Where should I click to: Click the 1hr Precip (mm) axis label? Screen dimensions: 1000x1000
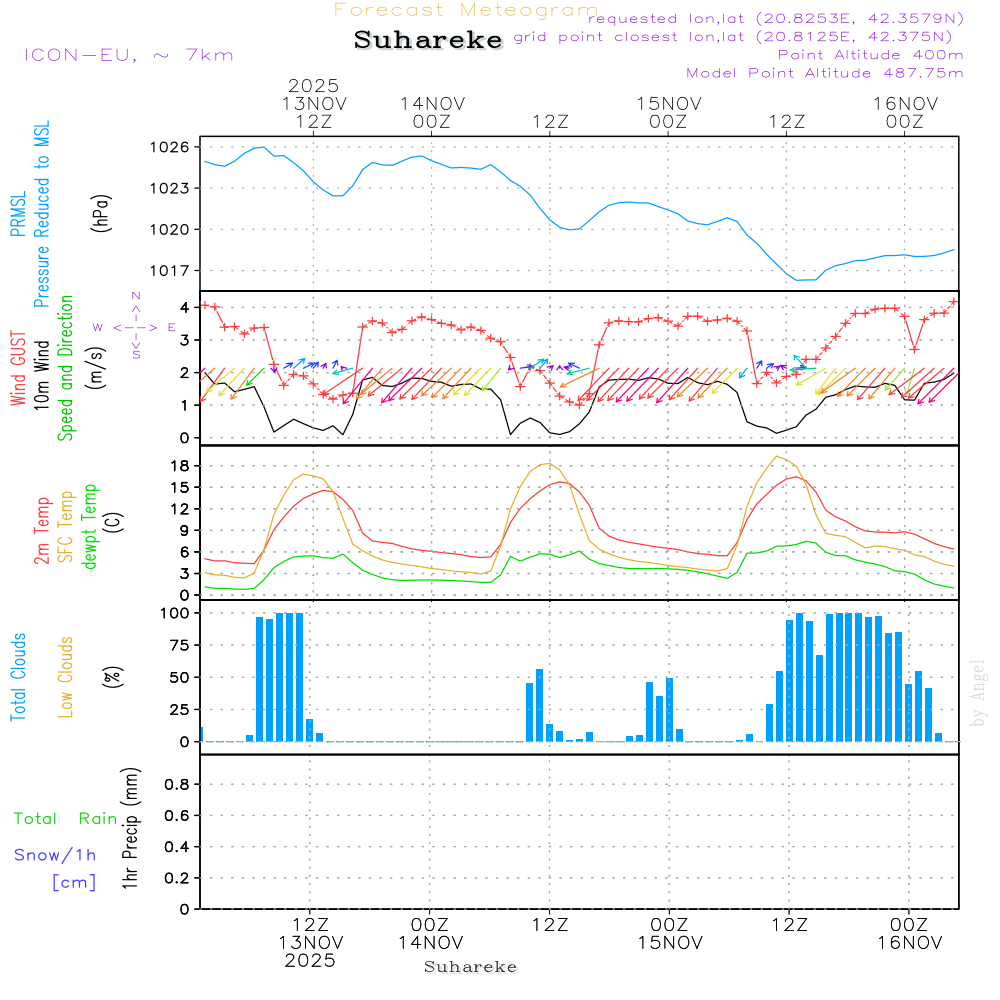tap(129, 830)
